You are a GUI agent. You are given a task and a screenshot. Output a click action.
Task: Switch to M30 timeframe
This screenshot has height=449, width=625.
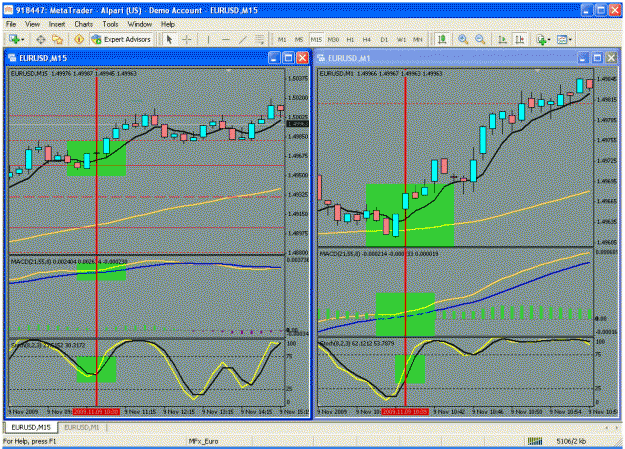coord(333,39)
